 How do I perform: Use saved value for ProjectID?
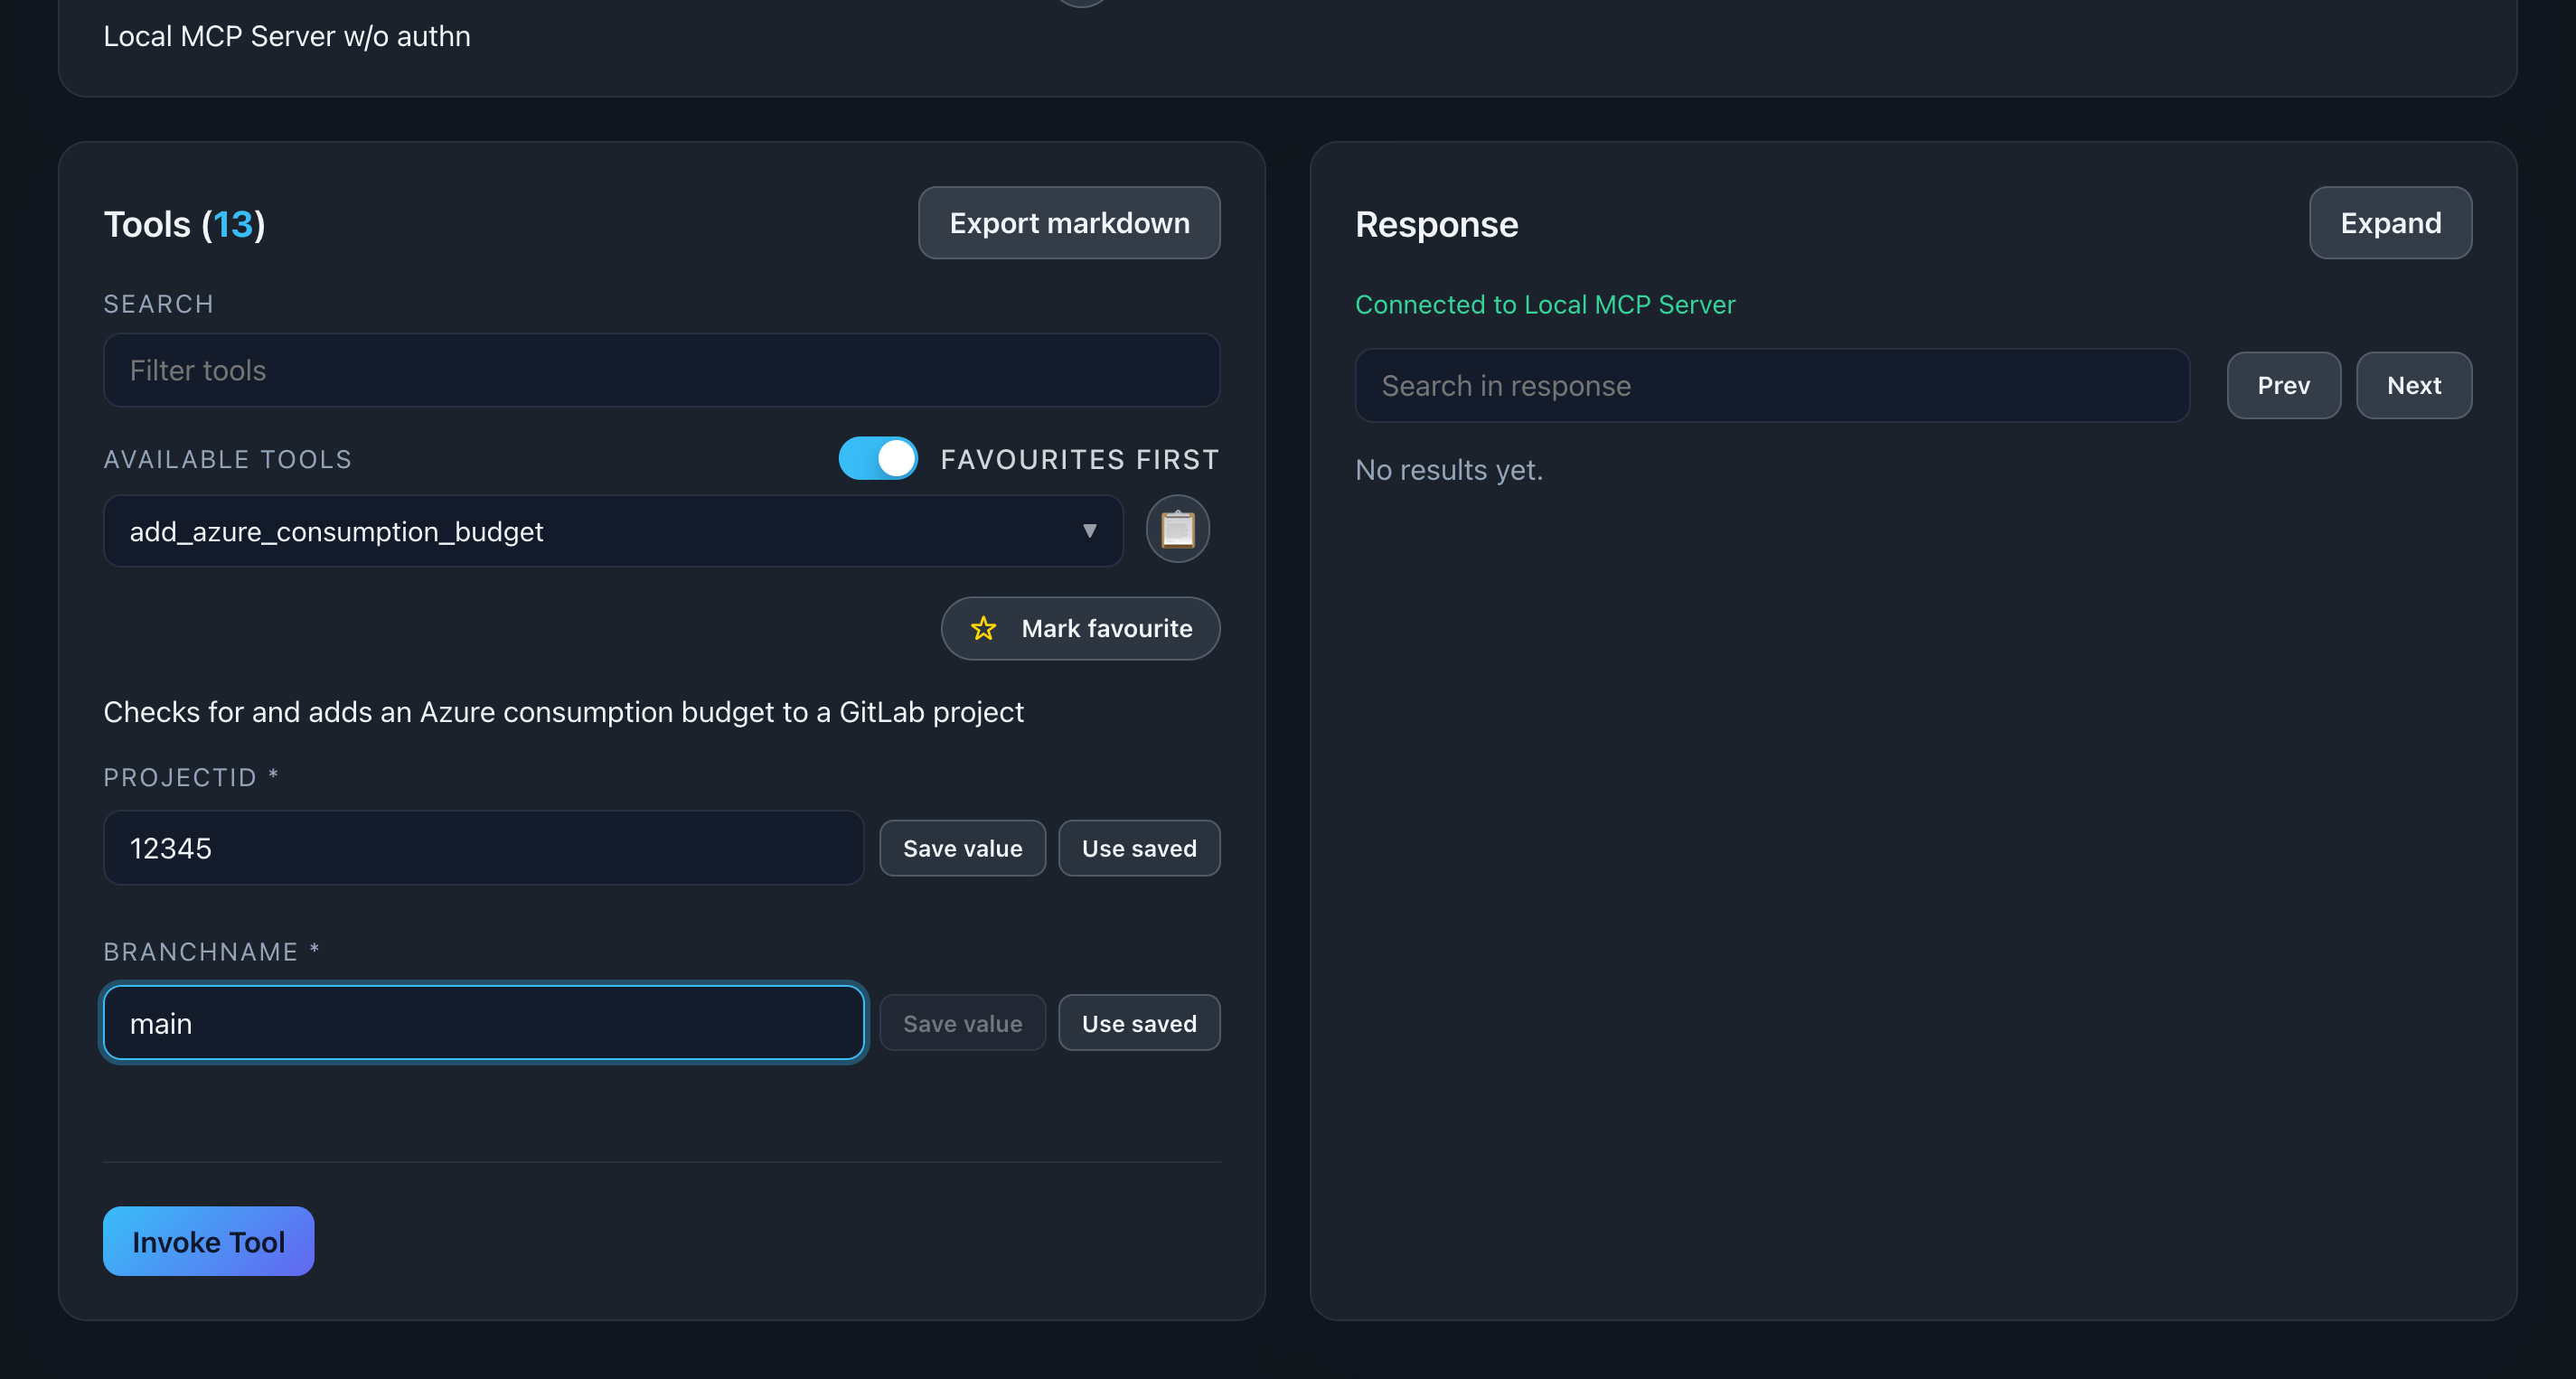click(1138, 848)
